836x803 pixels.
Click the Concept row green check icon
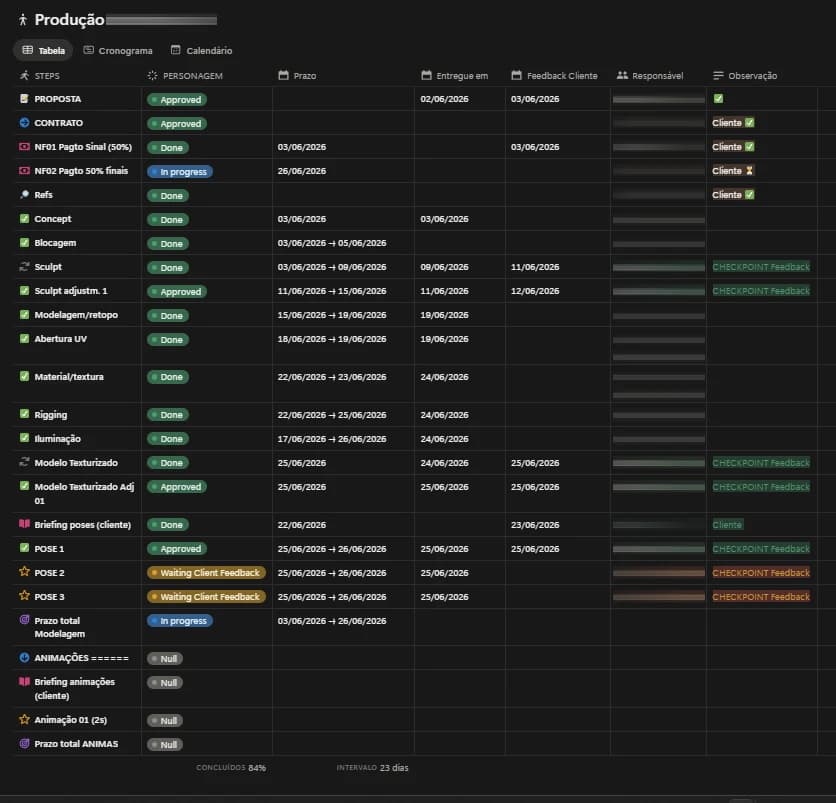point(24,218)
